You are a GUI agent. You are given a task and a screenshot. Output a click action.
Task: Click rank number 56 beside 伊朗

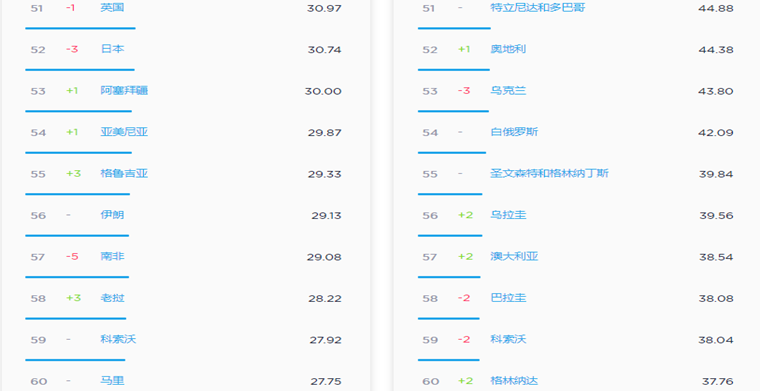click(x=38, y=216)
